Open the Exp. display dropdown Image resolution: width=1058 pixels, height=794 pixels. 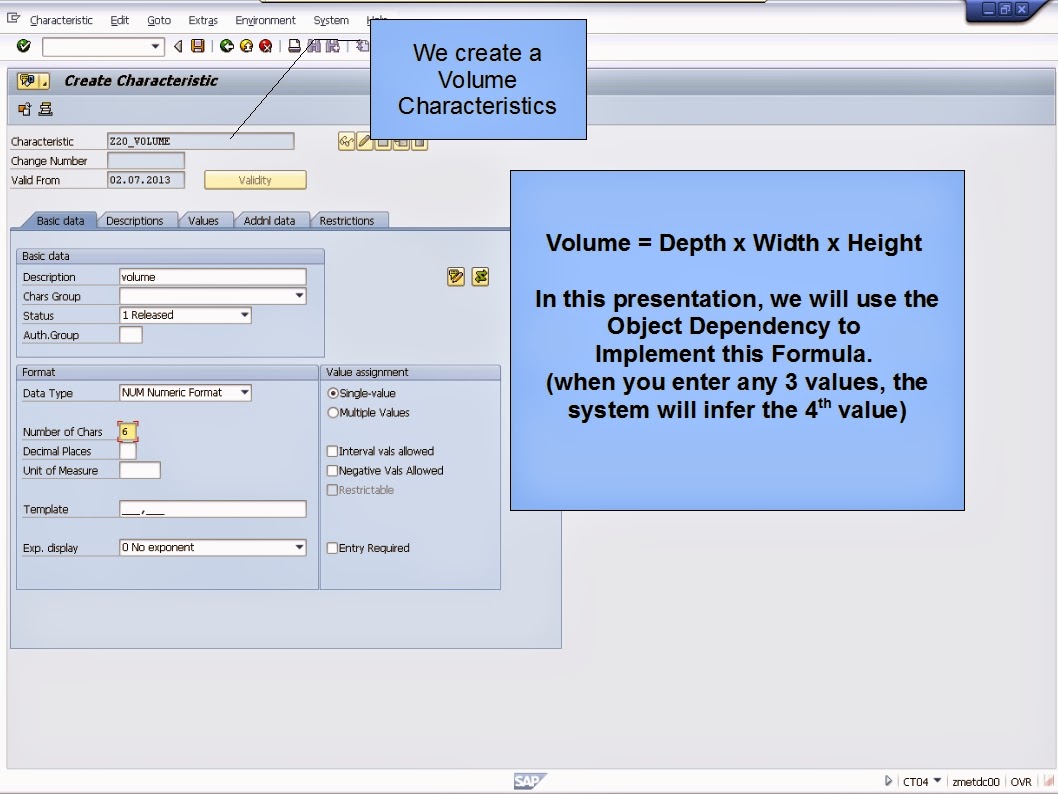[x=299, y=547]
